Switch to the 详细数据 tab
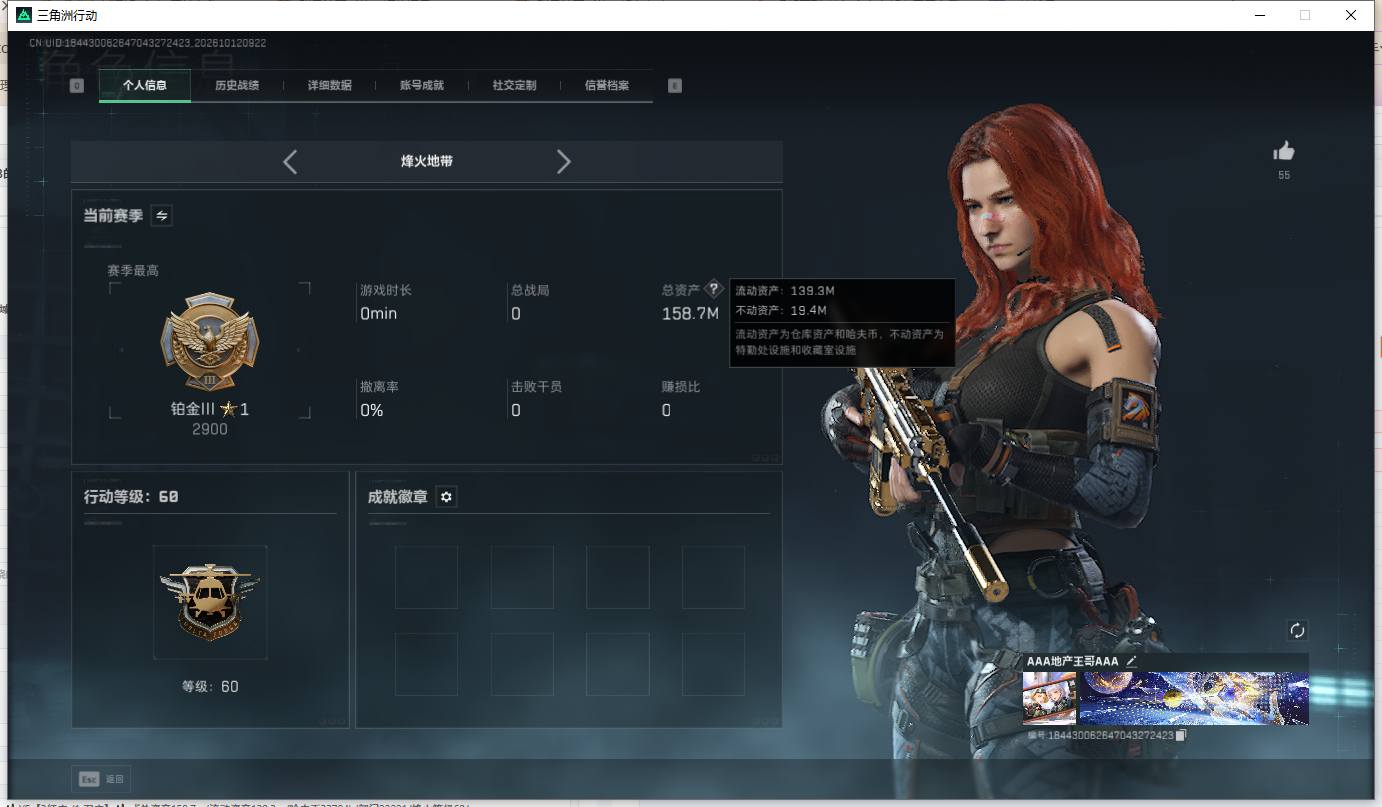 tap(330, 86)
